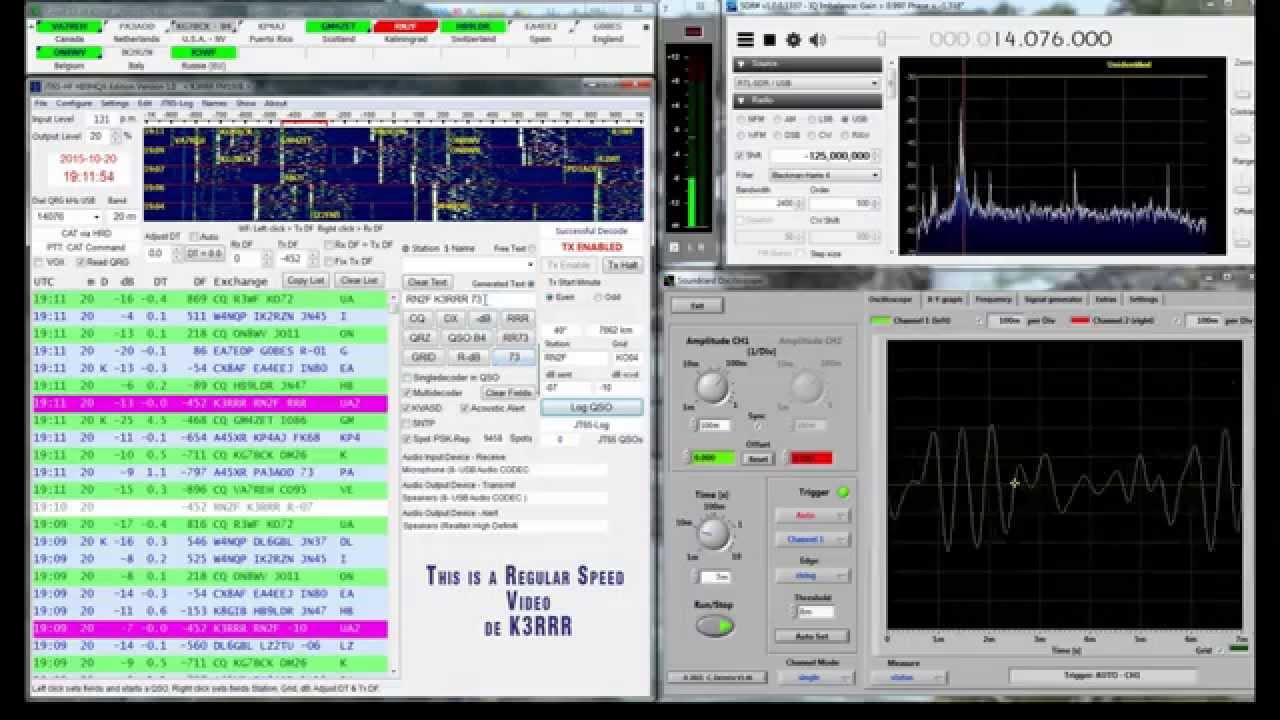Image resolution: width=1280 pixels, height=720 pixels.
Task: Mute audio with SDR# speaker icon
Action: point(818,40)
